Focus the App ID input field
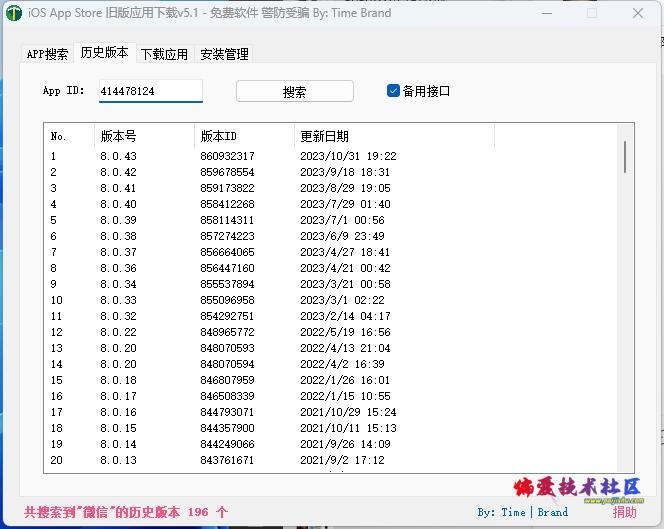The height and width of the screenshot is (529, 664). [151, 91]
